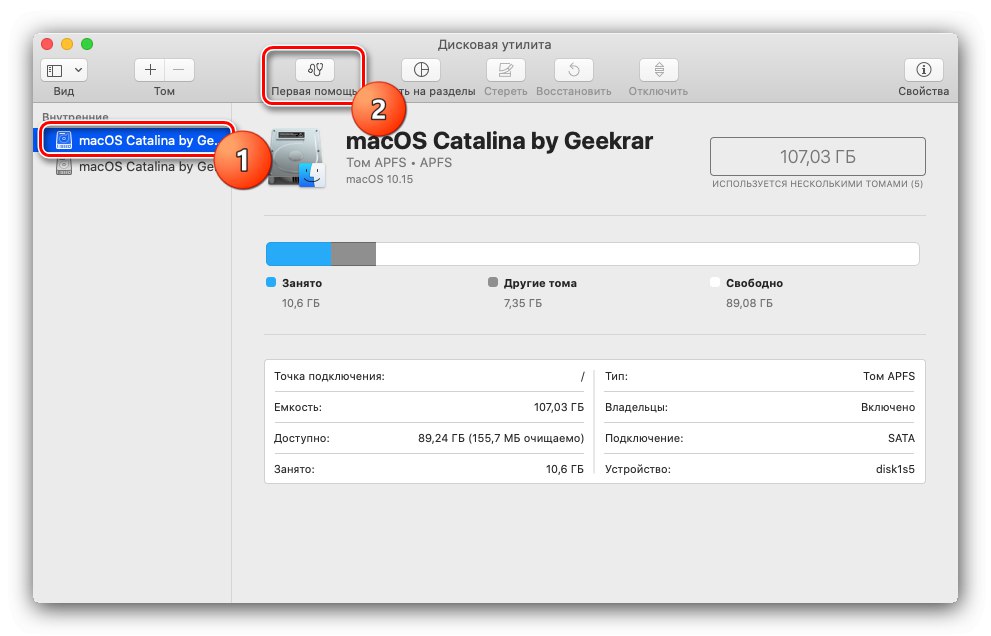Click the sidebar view icon under Вид
Screen dimensions: 991x636
point(55,70)
